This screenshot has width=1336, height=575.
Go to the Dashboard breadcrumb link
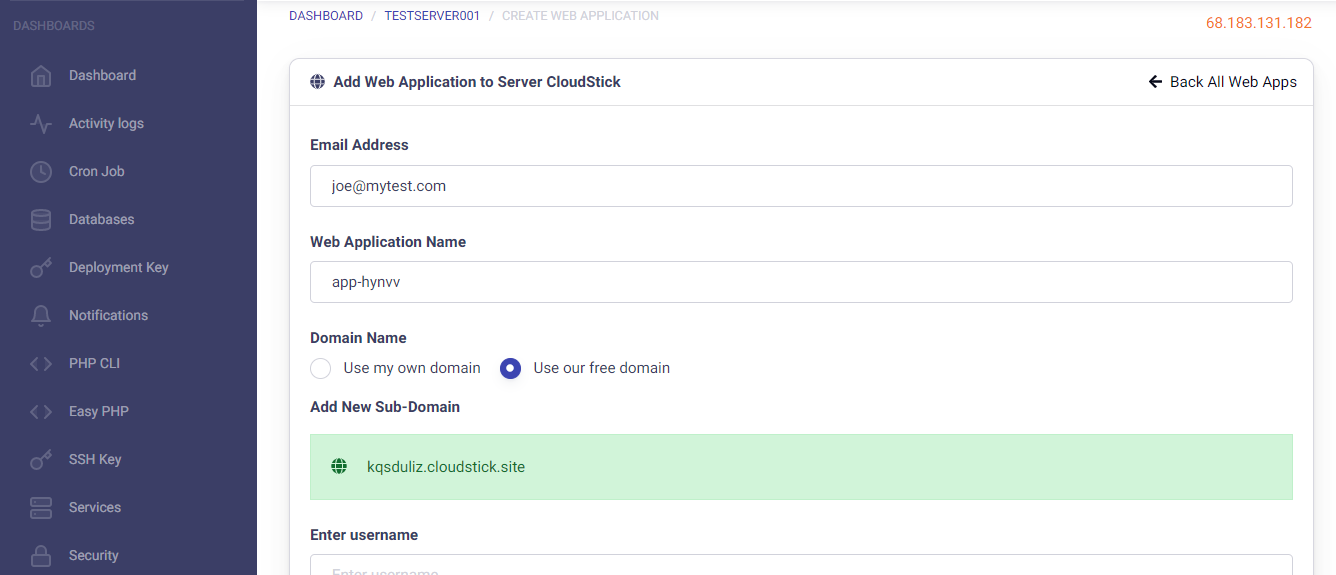tap(326, 16)
